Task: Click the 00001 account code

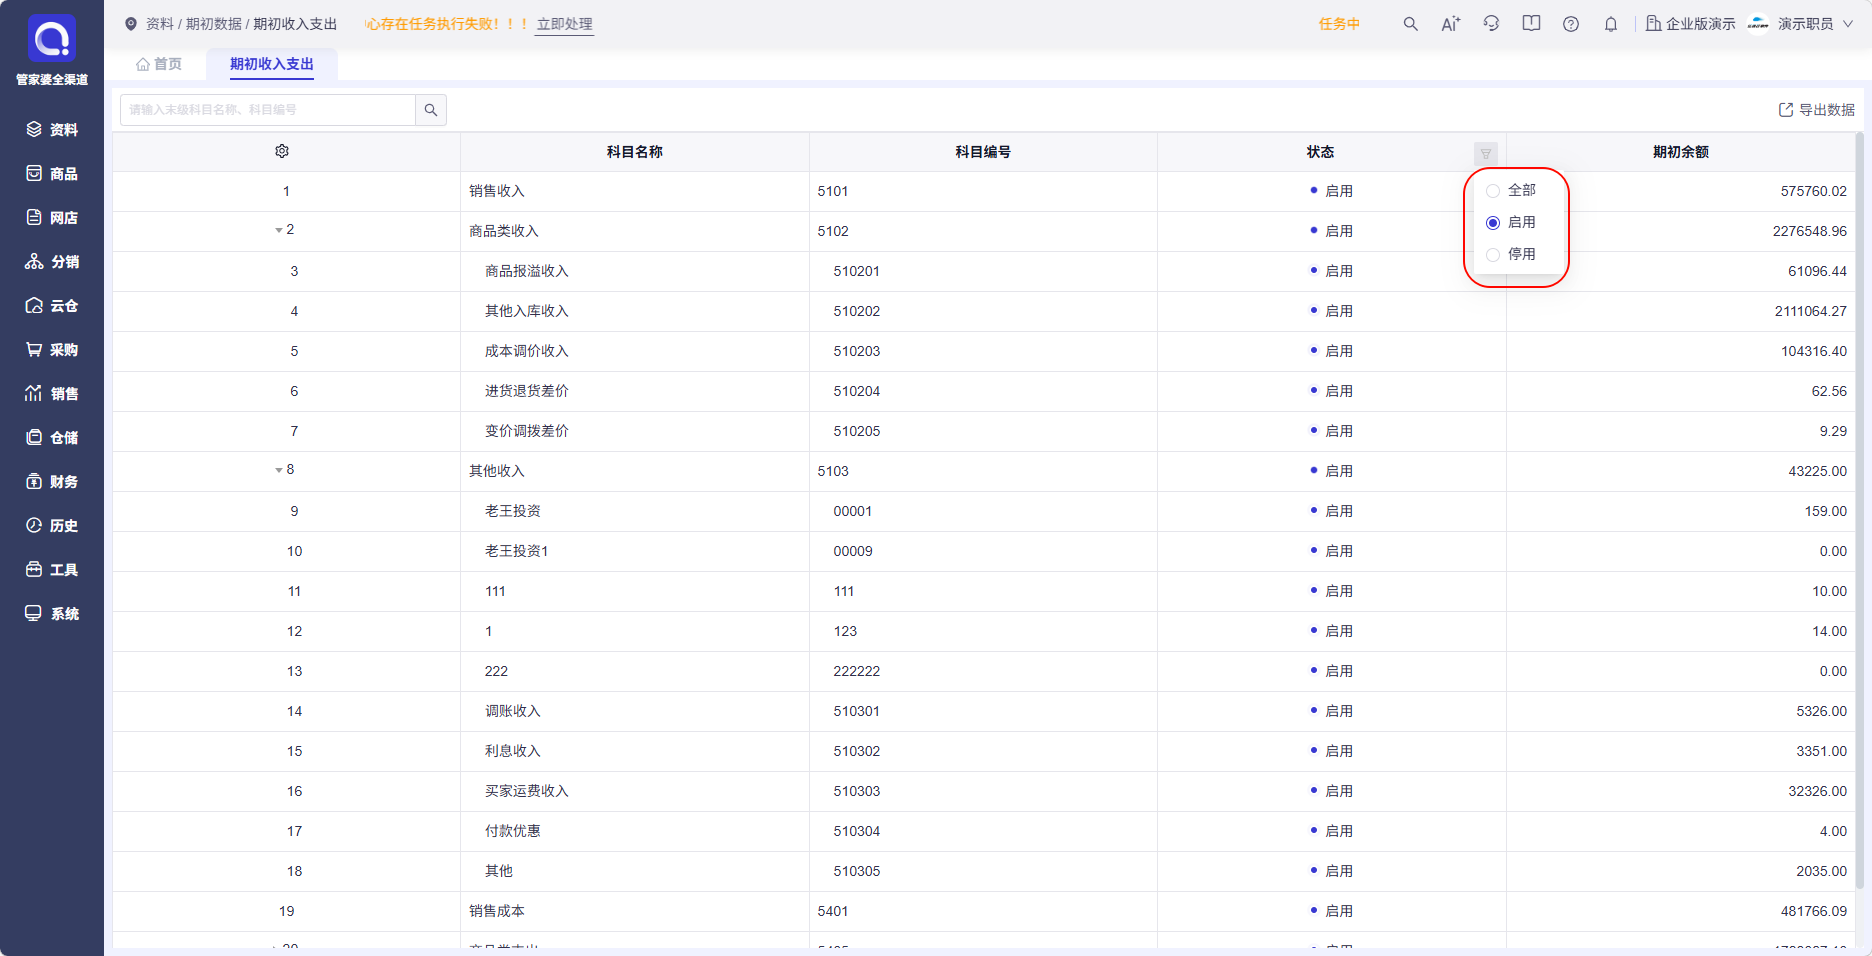Action: tap(853, 511)
